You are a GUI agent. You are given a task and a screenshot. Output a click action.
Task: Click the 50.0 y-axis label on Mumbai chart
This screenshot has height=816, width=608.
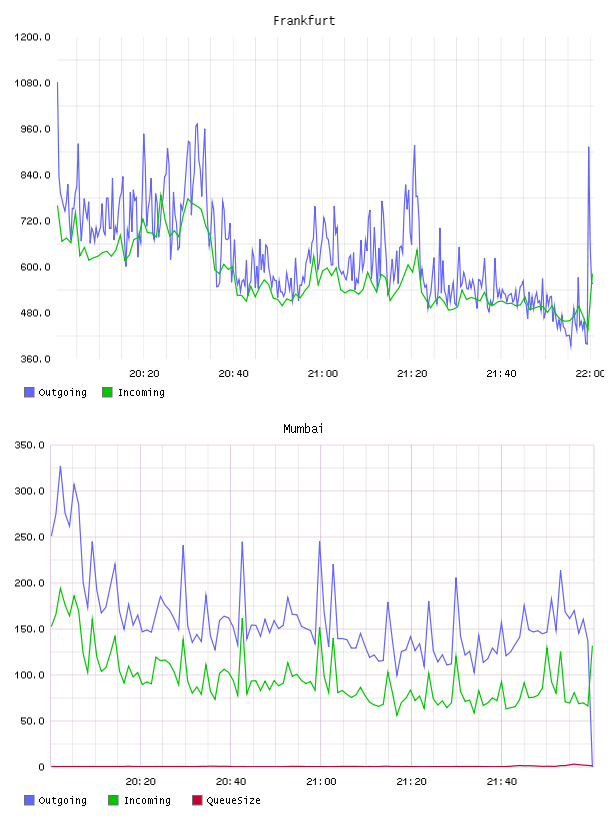click(33, 721)
